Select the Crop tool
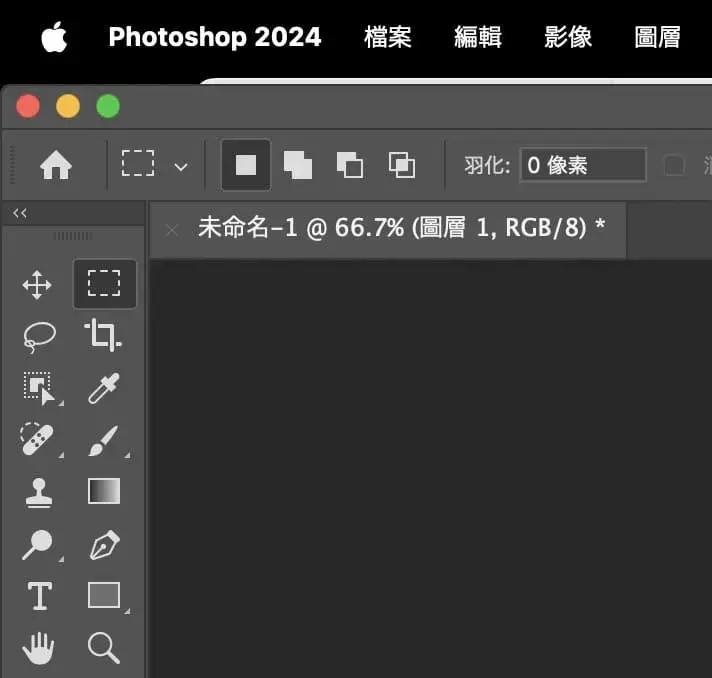The image size is (712, 678). click(103, 335)
